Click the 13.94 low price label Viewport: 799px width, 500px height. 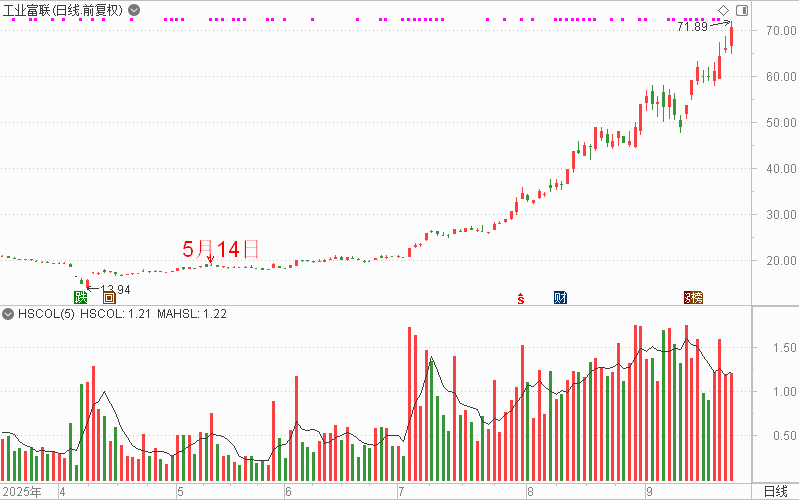[x=116, y=289]
